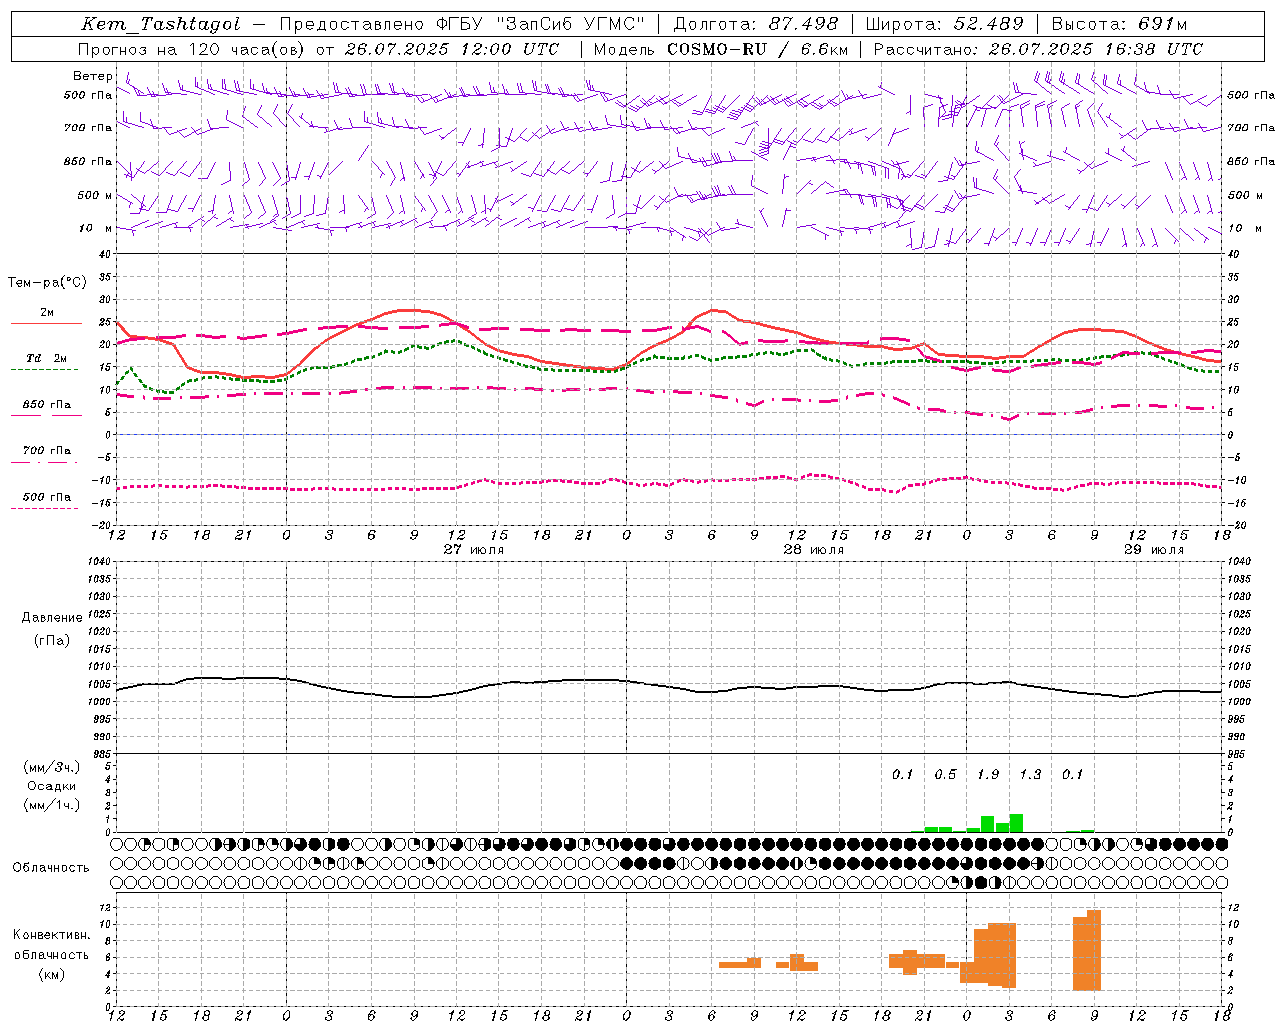Click the '500 м' wind level label on the left
This screenshot has height=1024, width=1280.
(x=95, y=195)
